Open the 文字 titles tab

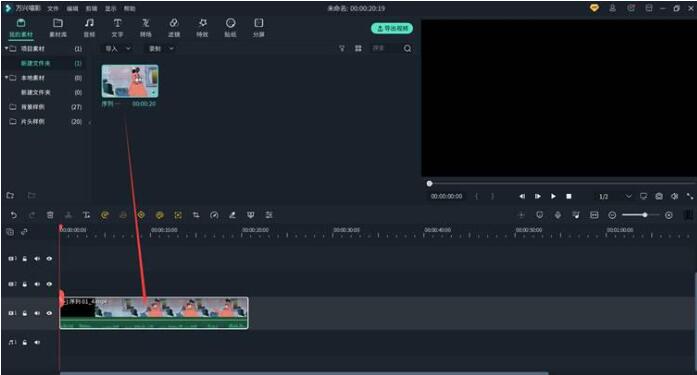pyautogui.click(x=117, y=28)
